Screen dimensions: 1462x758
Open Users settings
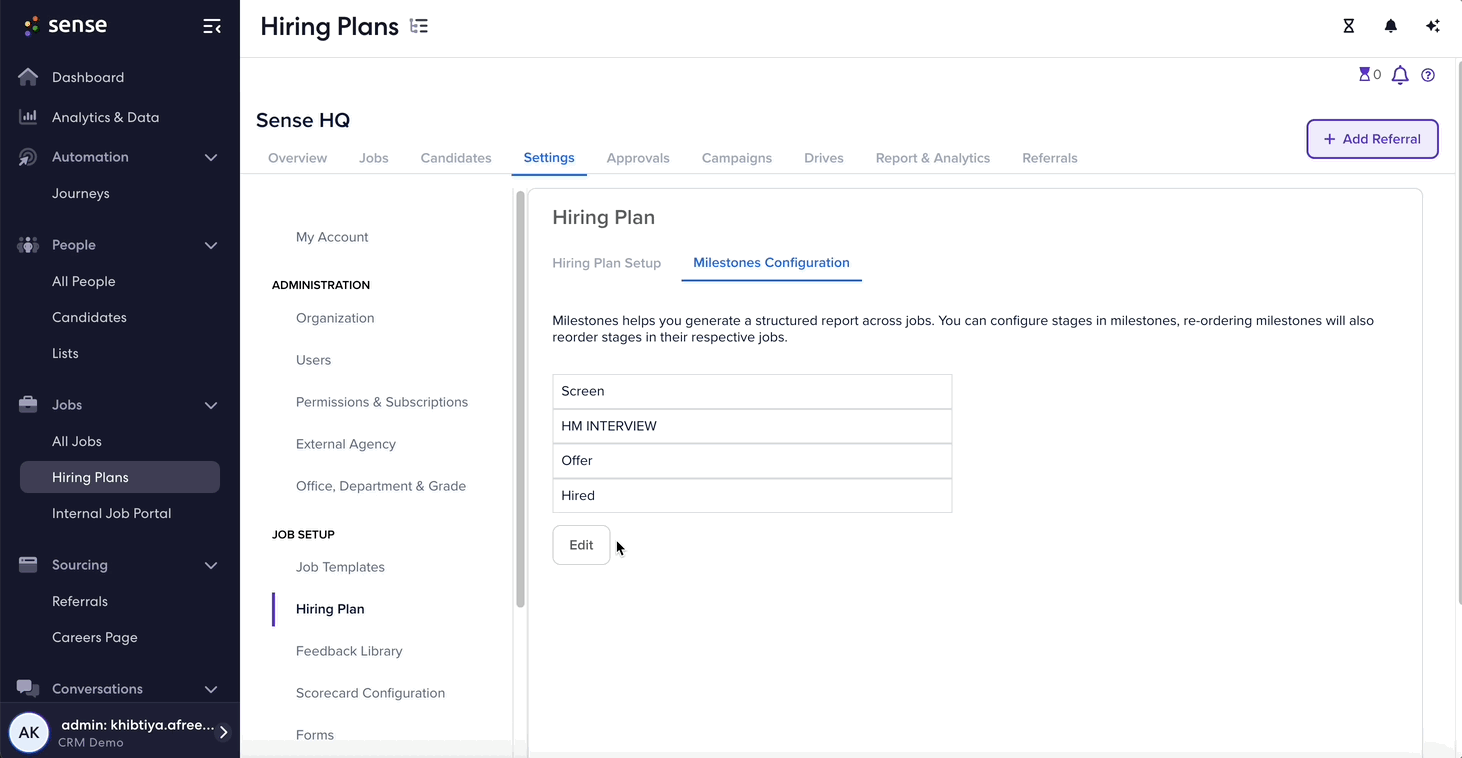[313, 360]
